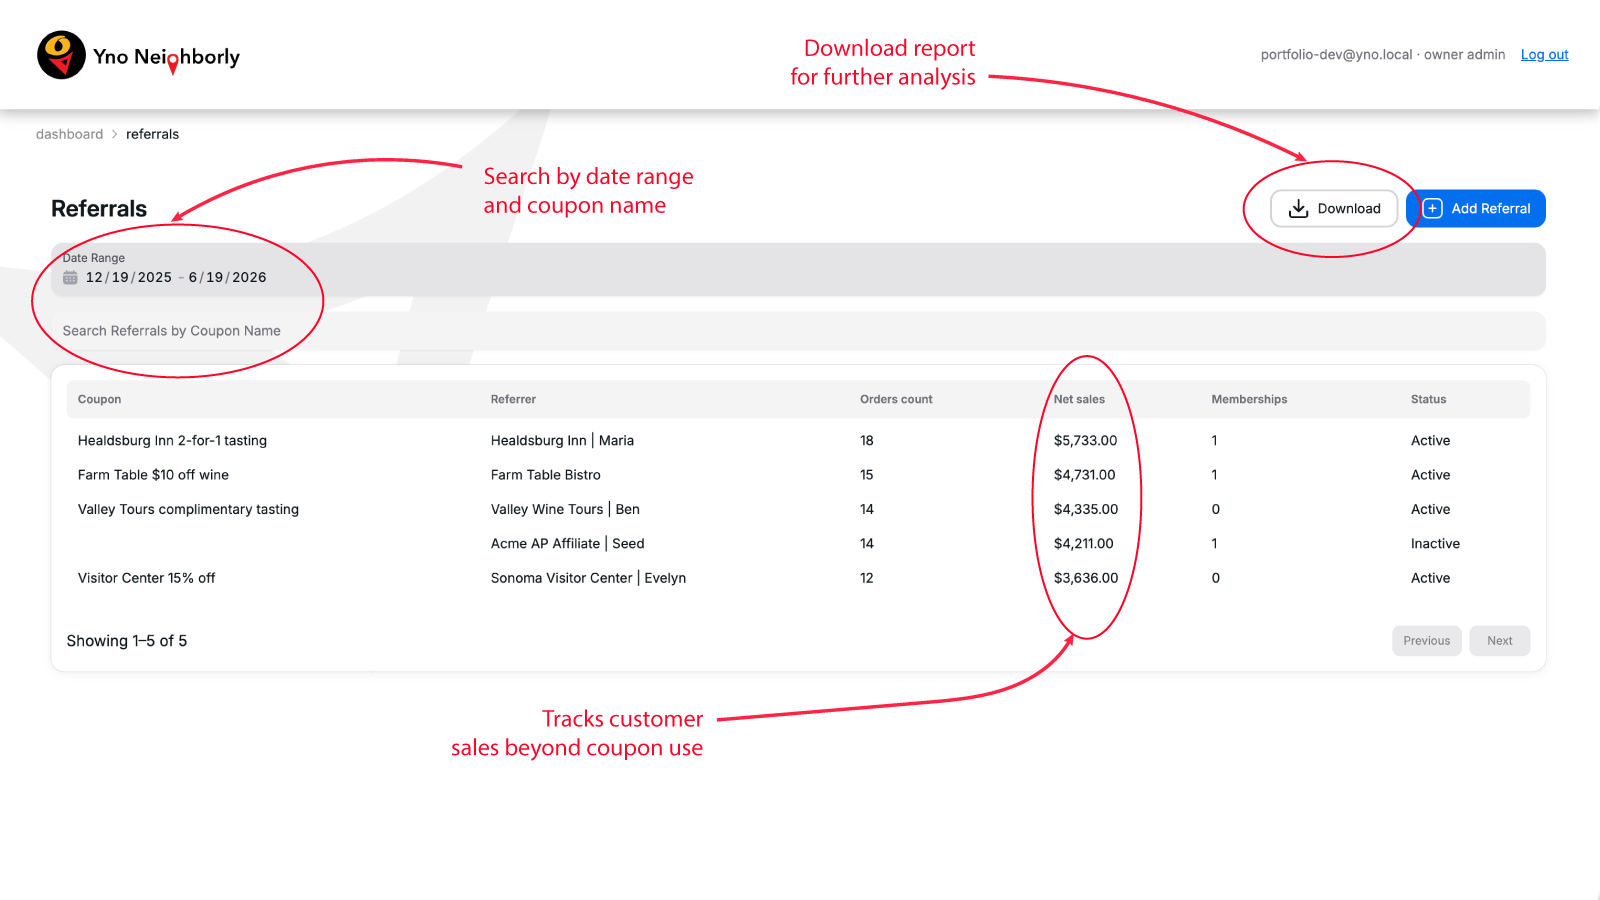Click the Yno Neighborly logo icon
Screen dimensions: 1600x900
[61, 55]
